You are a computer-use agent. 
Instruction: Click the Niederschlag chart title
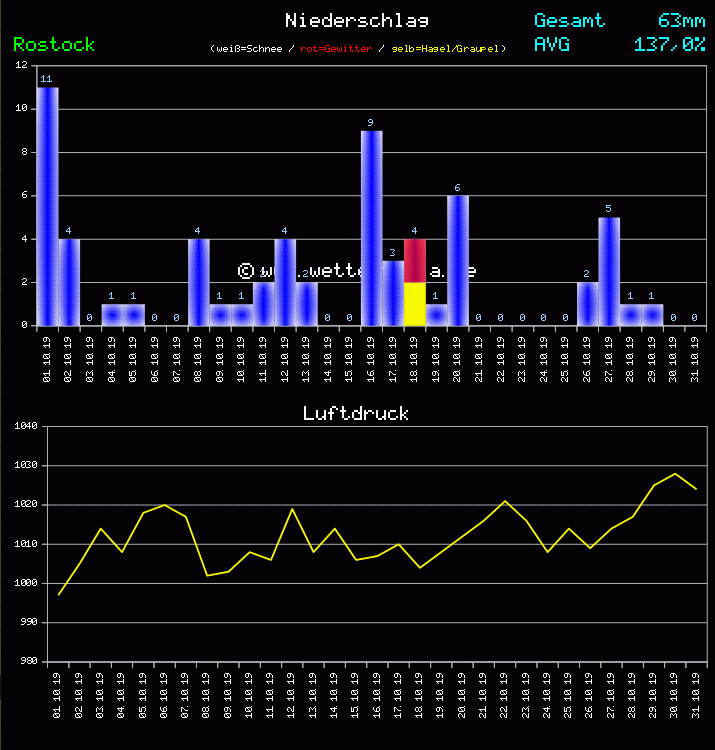(x=356, y=20)
